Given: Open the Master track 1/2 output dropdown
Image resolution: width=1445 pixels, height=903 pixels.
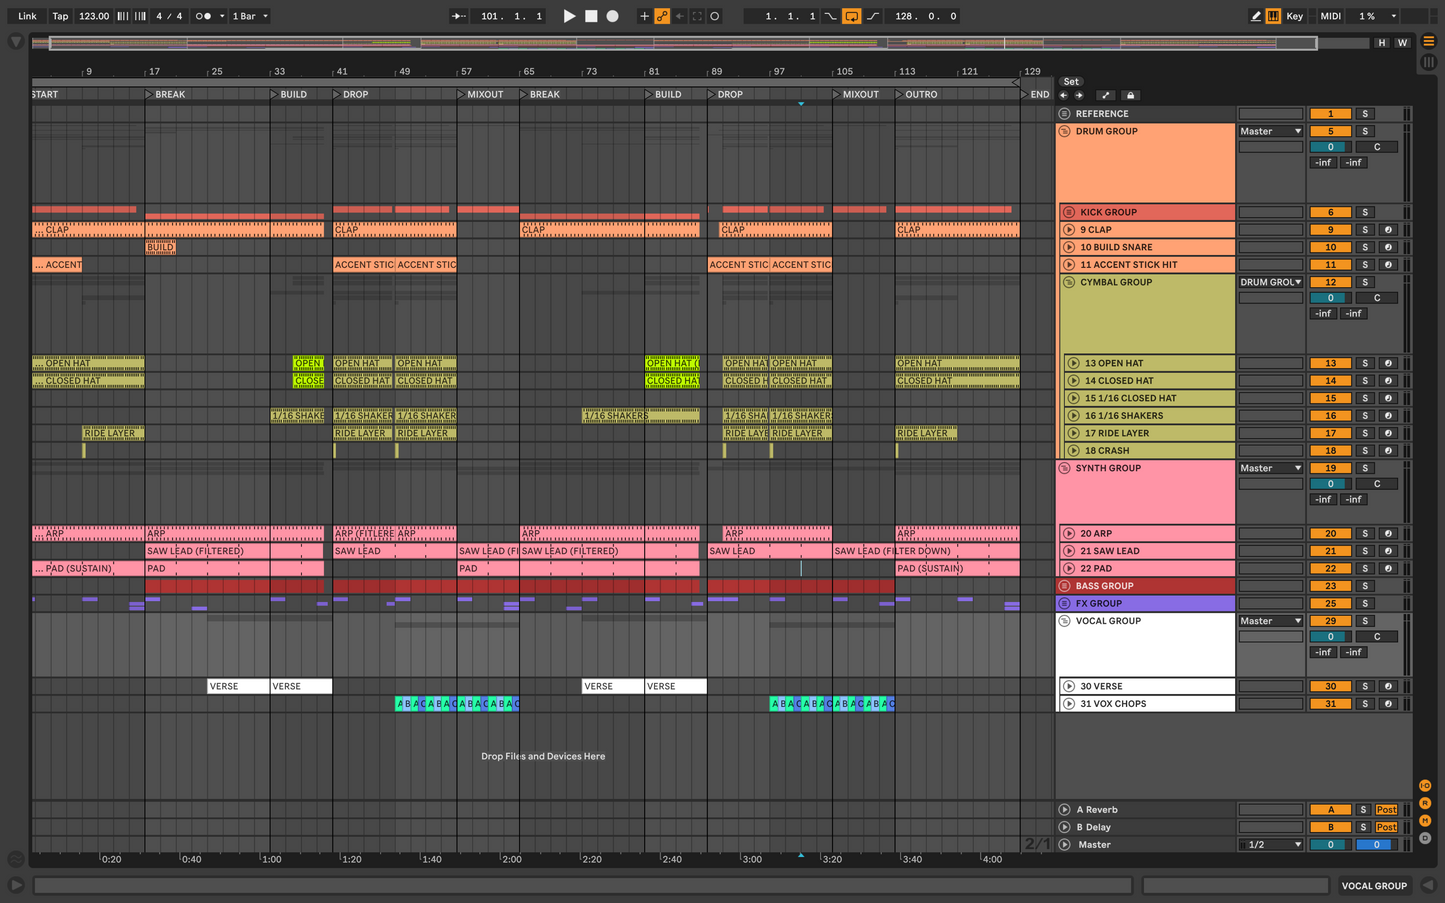Looking at the screenshot, I should [1270, 845].
